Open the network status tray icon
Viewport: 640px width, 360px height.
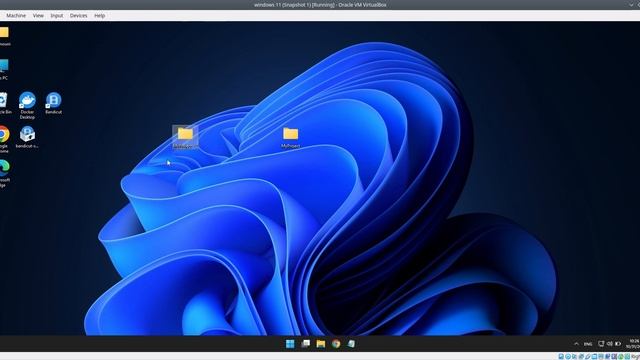601,344
